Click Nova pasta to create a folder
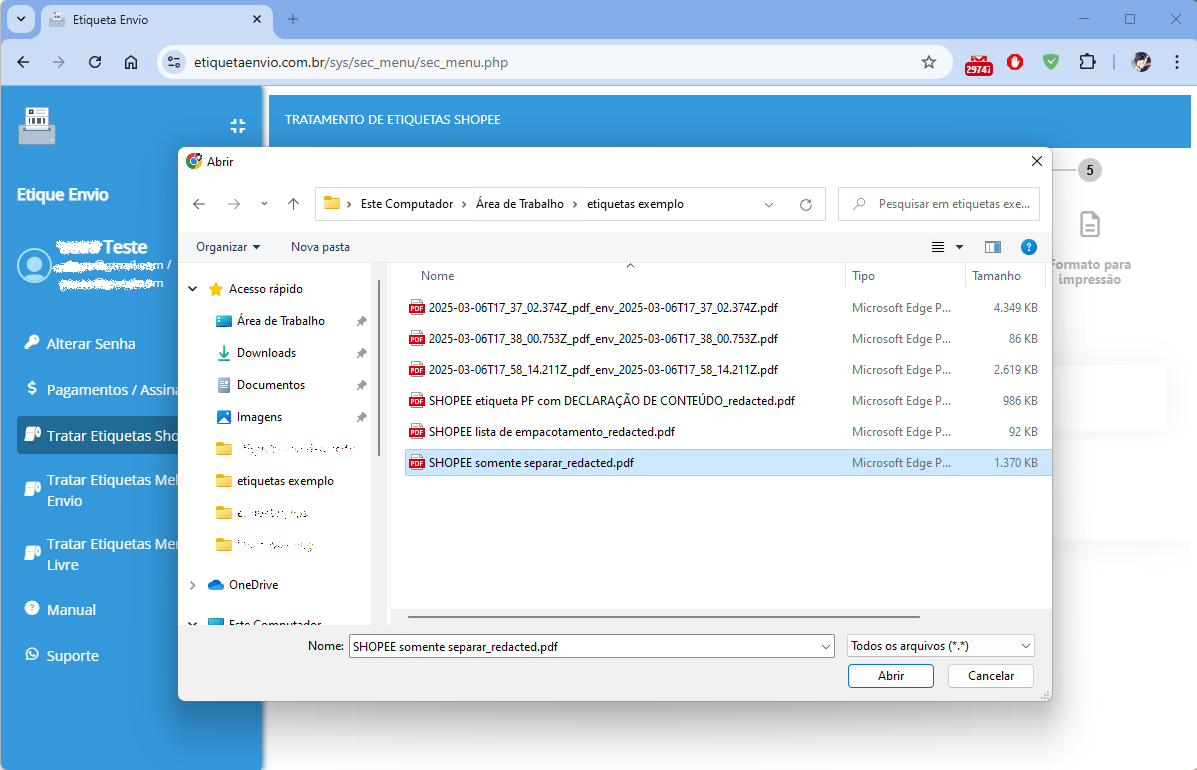 pos(320,246)
